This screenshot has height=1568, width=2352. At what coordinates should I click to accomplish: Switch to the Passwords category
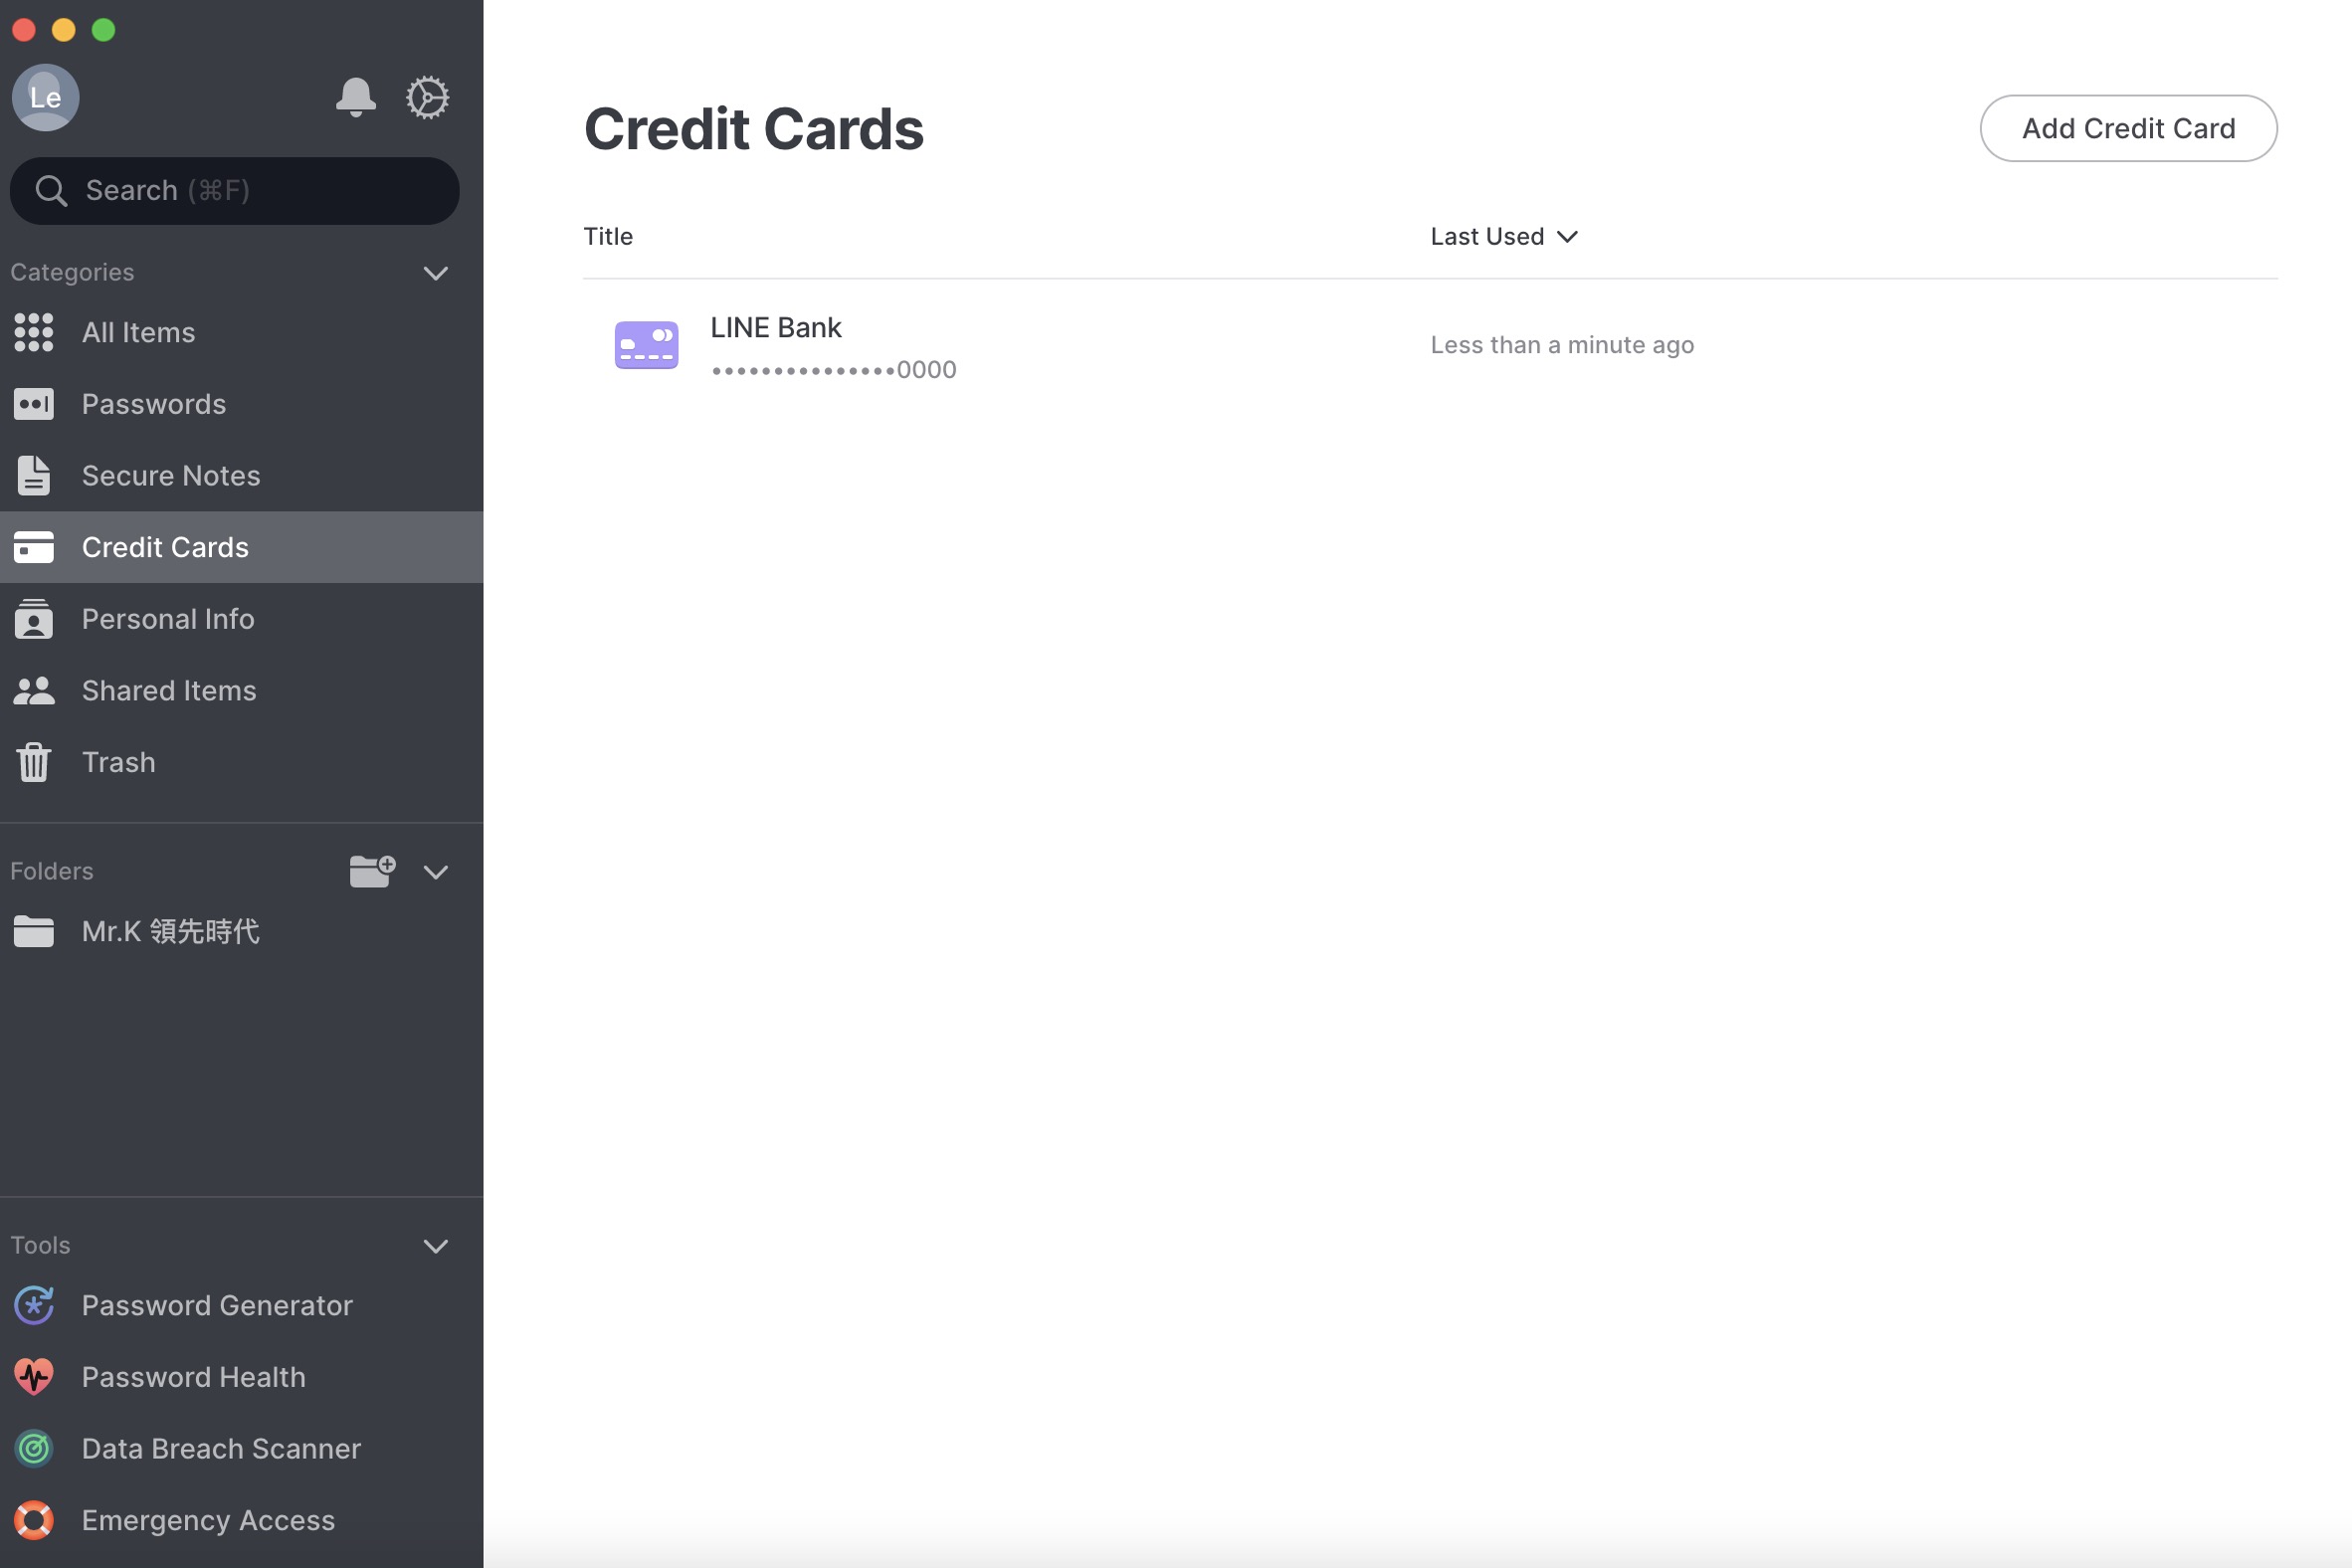point(241,404)
